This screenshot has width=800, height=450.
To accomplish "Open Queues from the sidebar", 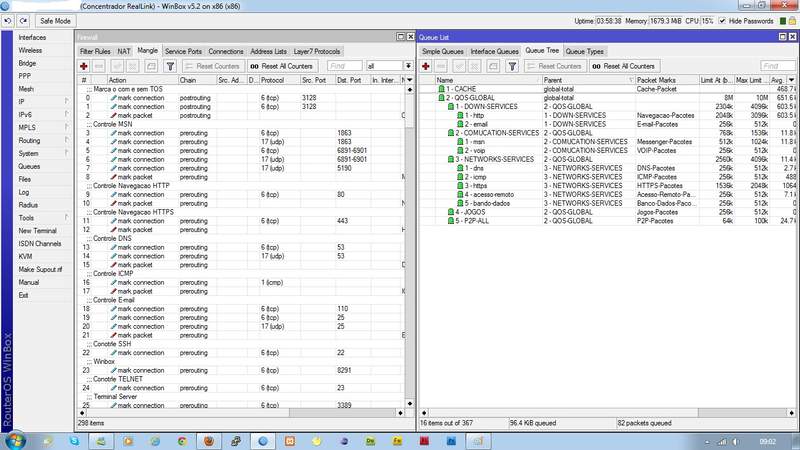I will coord(29,166).
